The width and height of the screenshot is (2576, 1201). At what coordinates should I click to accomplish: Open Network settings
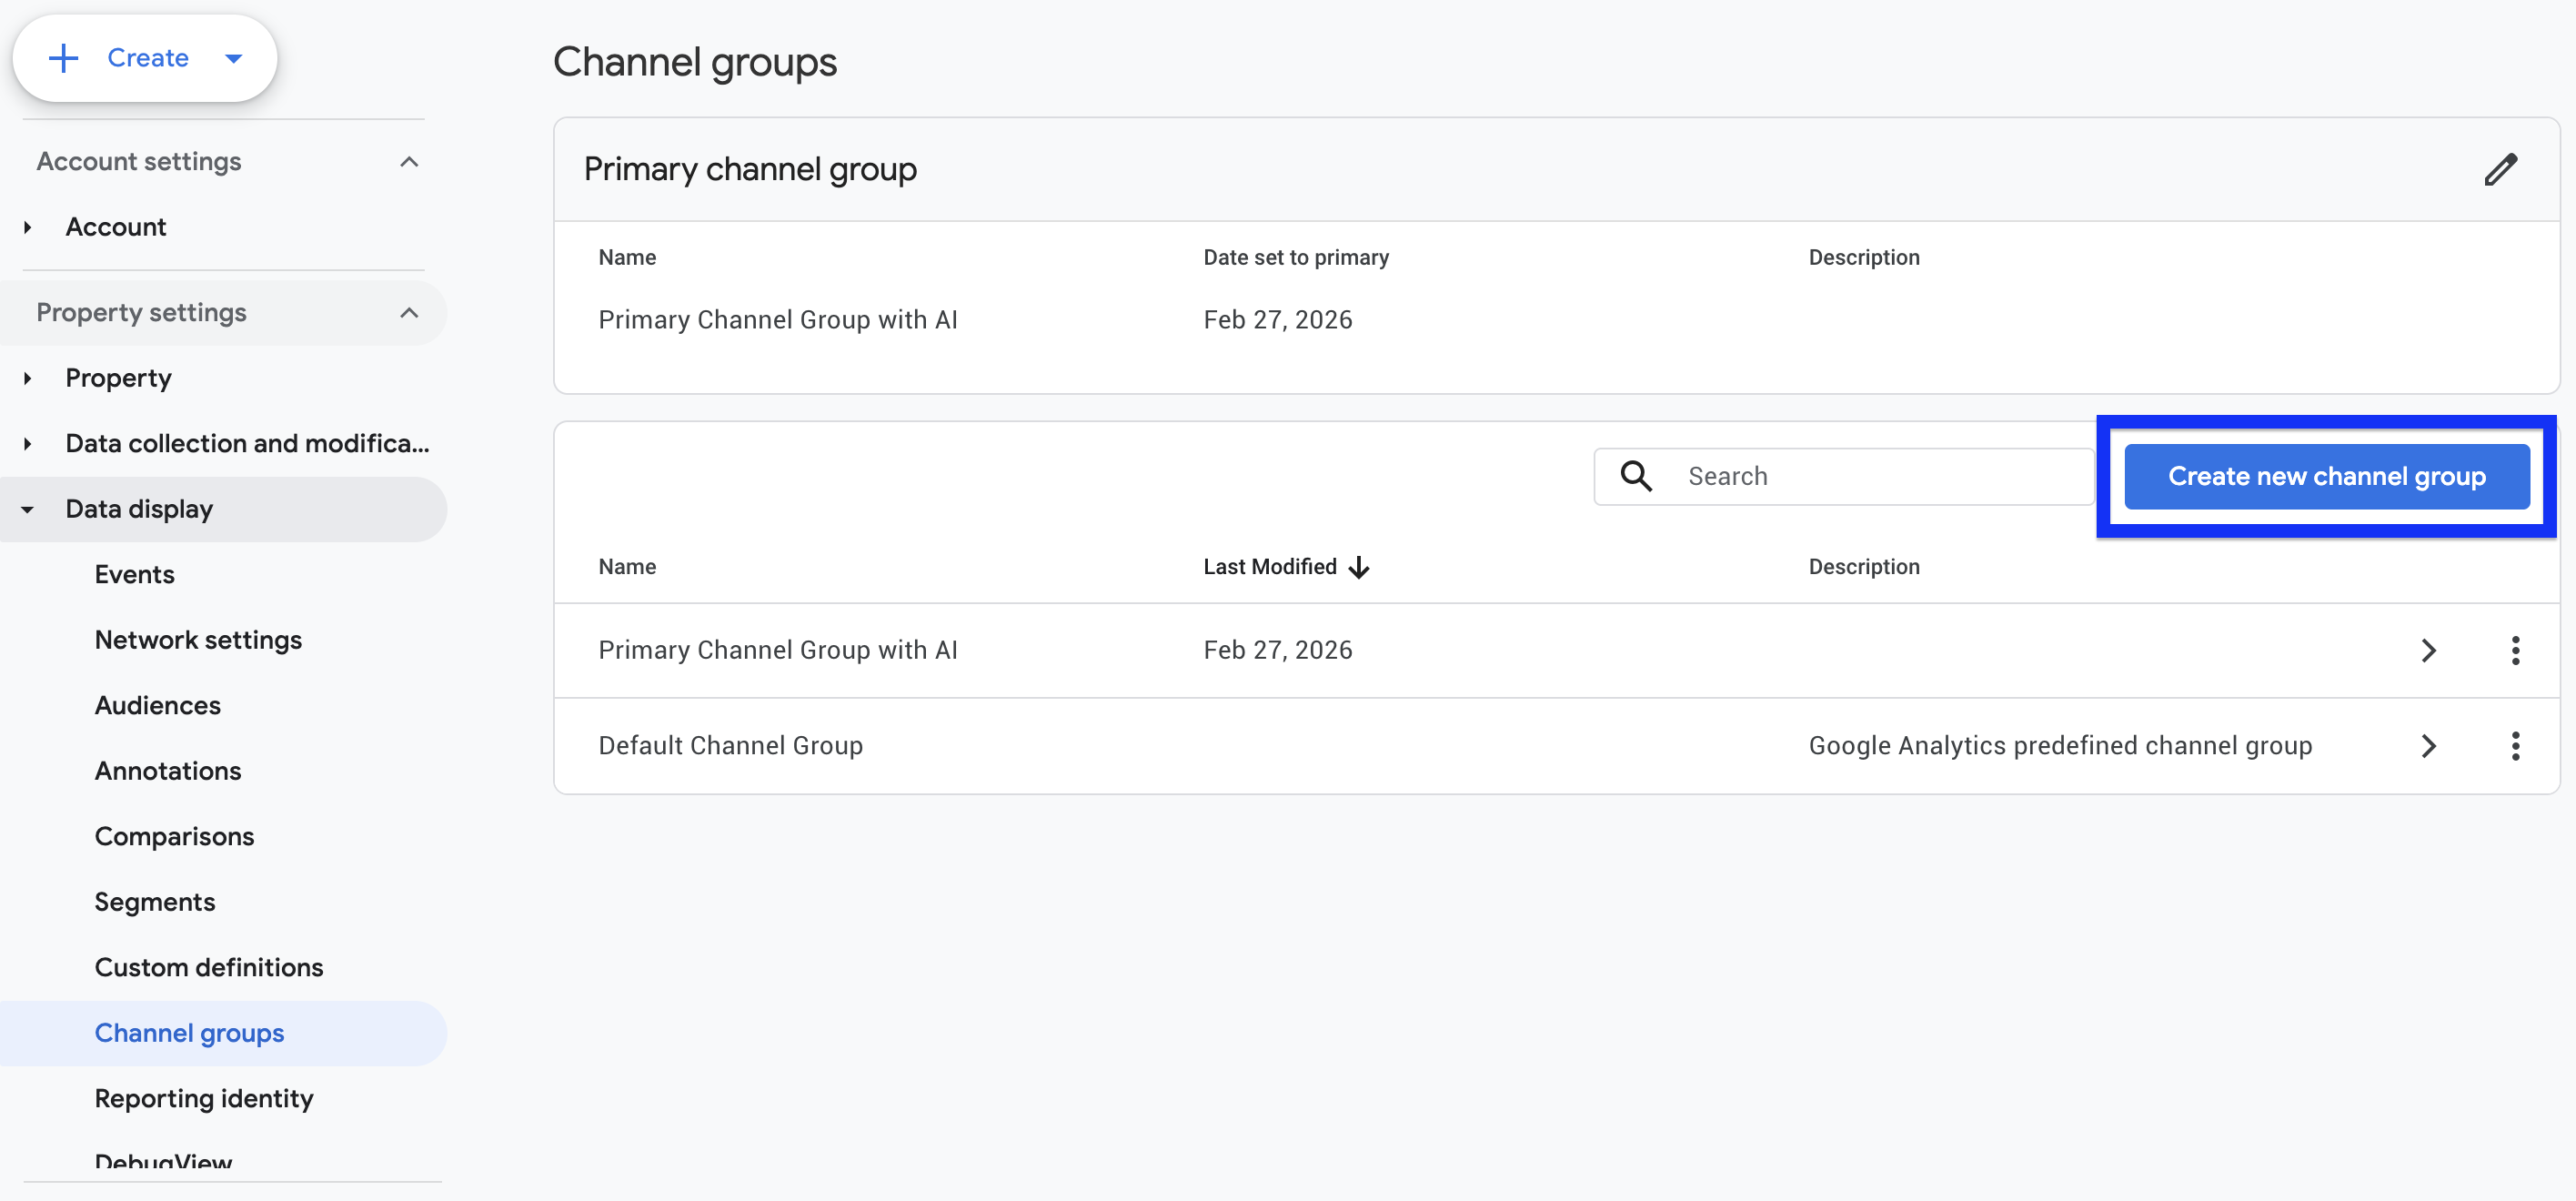point(198,640)
